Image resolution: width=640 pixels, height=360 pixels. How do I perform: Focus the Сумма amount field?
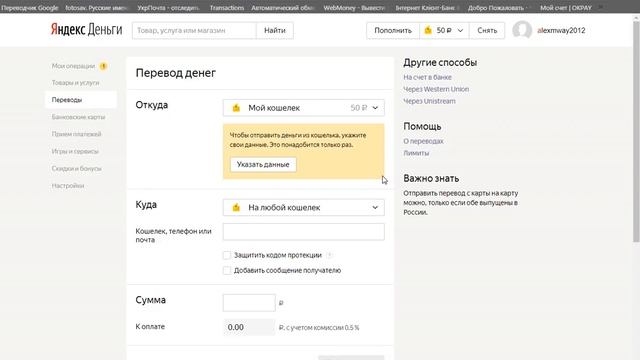point(249,302)
